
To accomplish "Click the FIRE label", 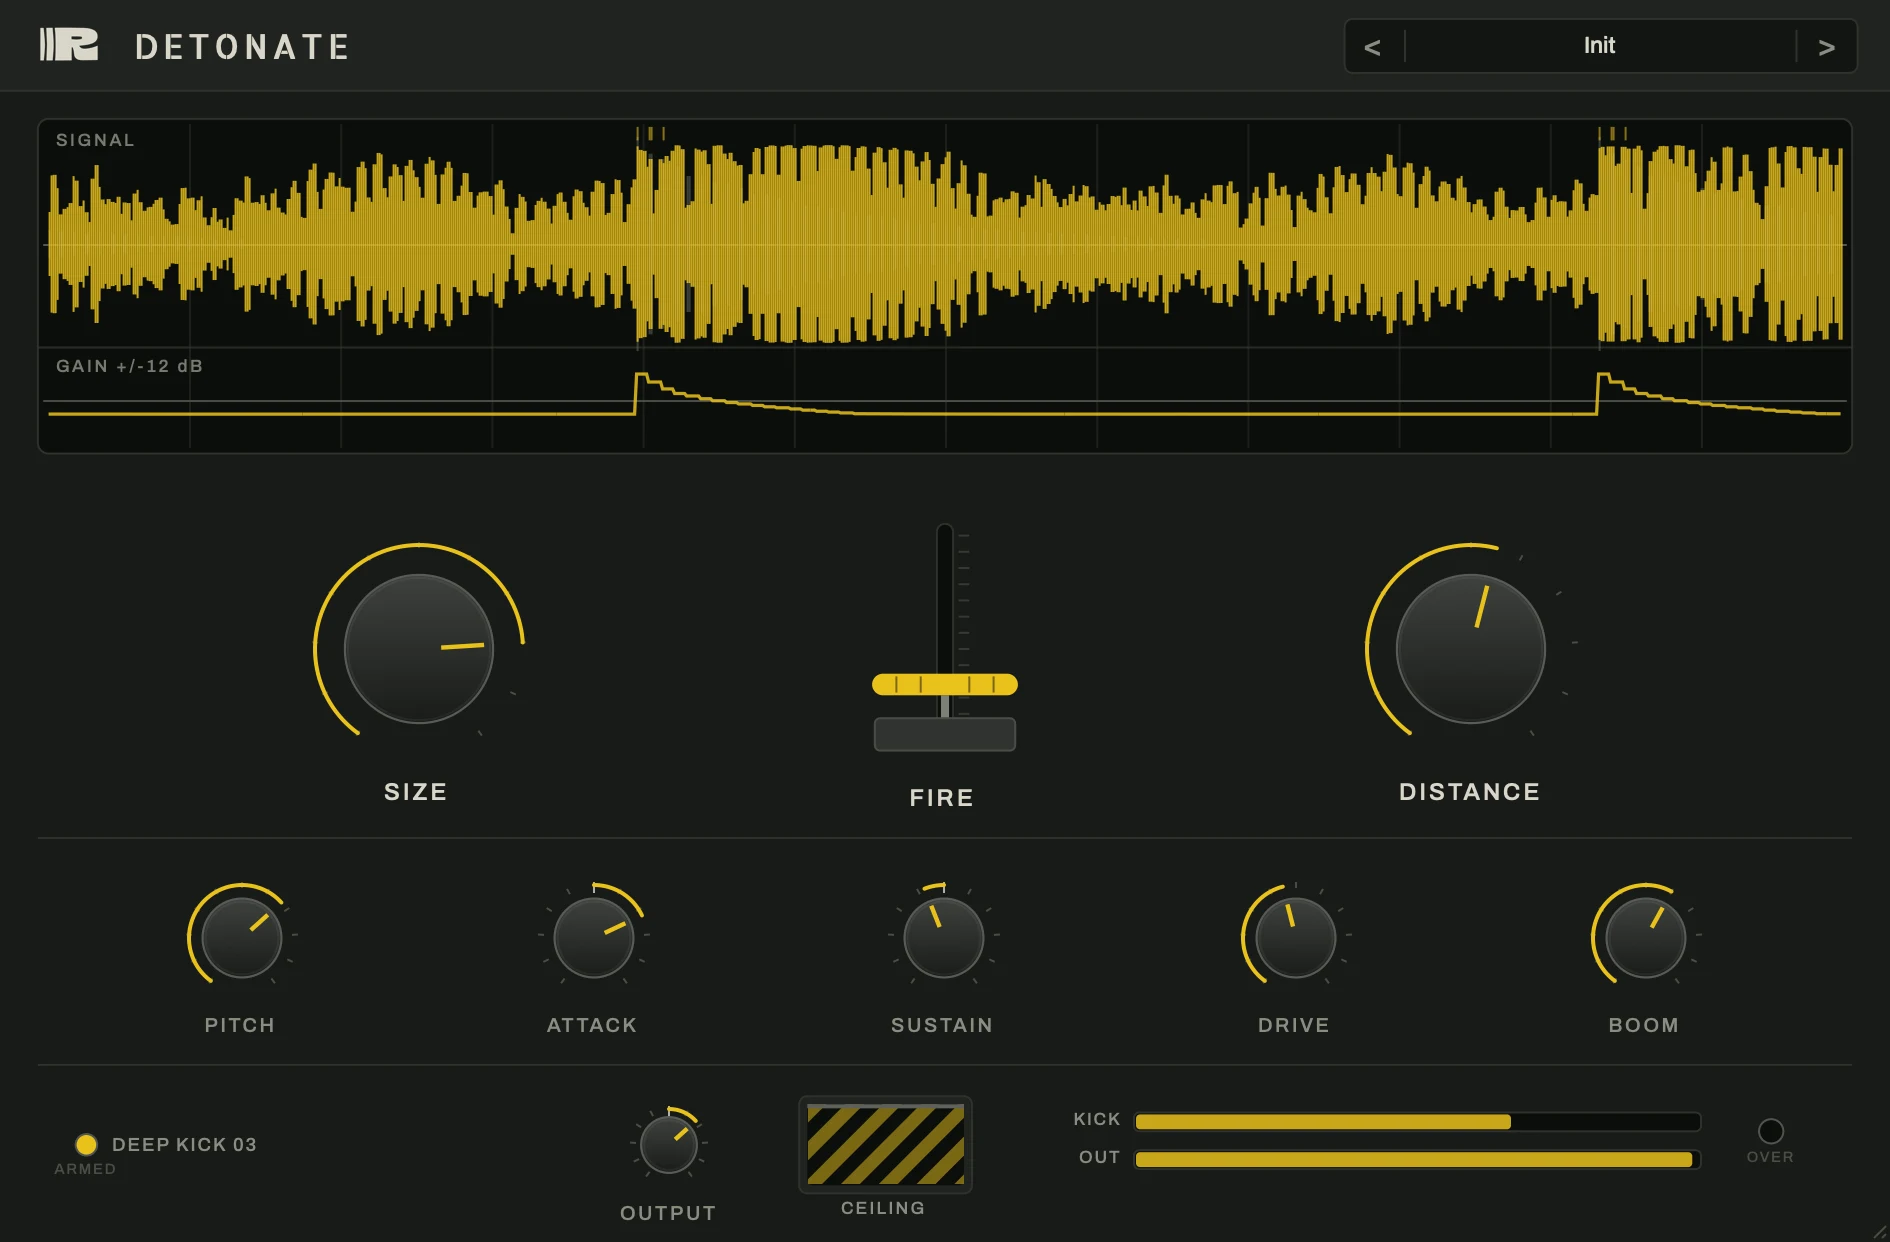I will (942, 798).
